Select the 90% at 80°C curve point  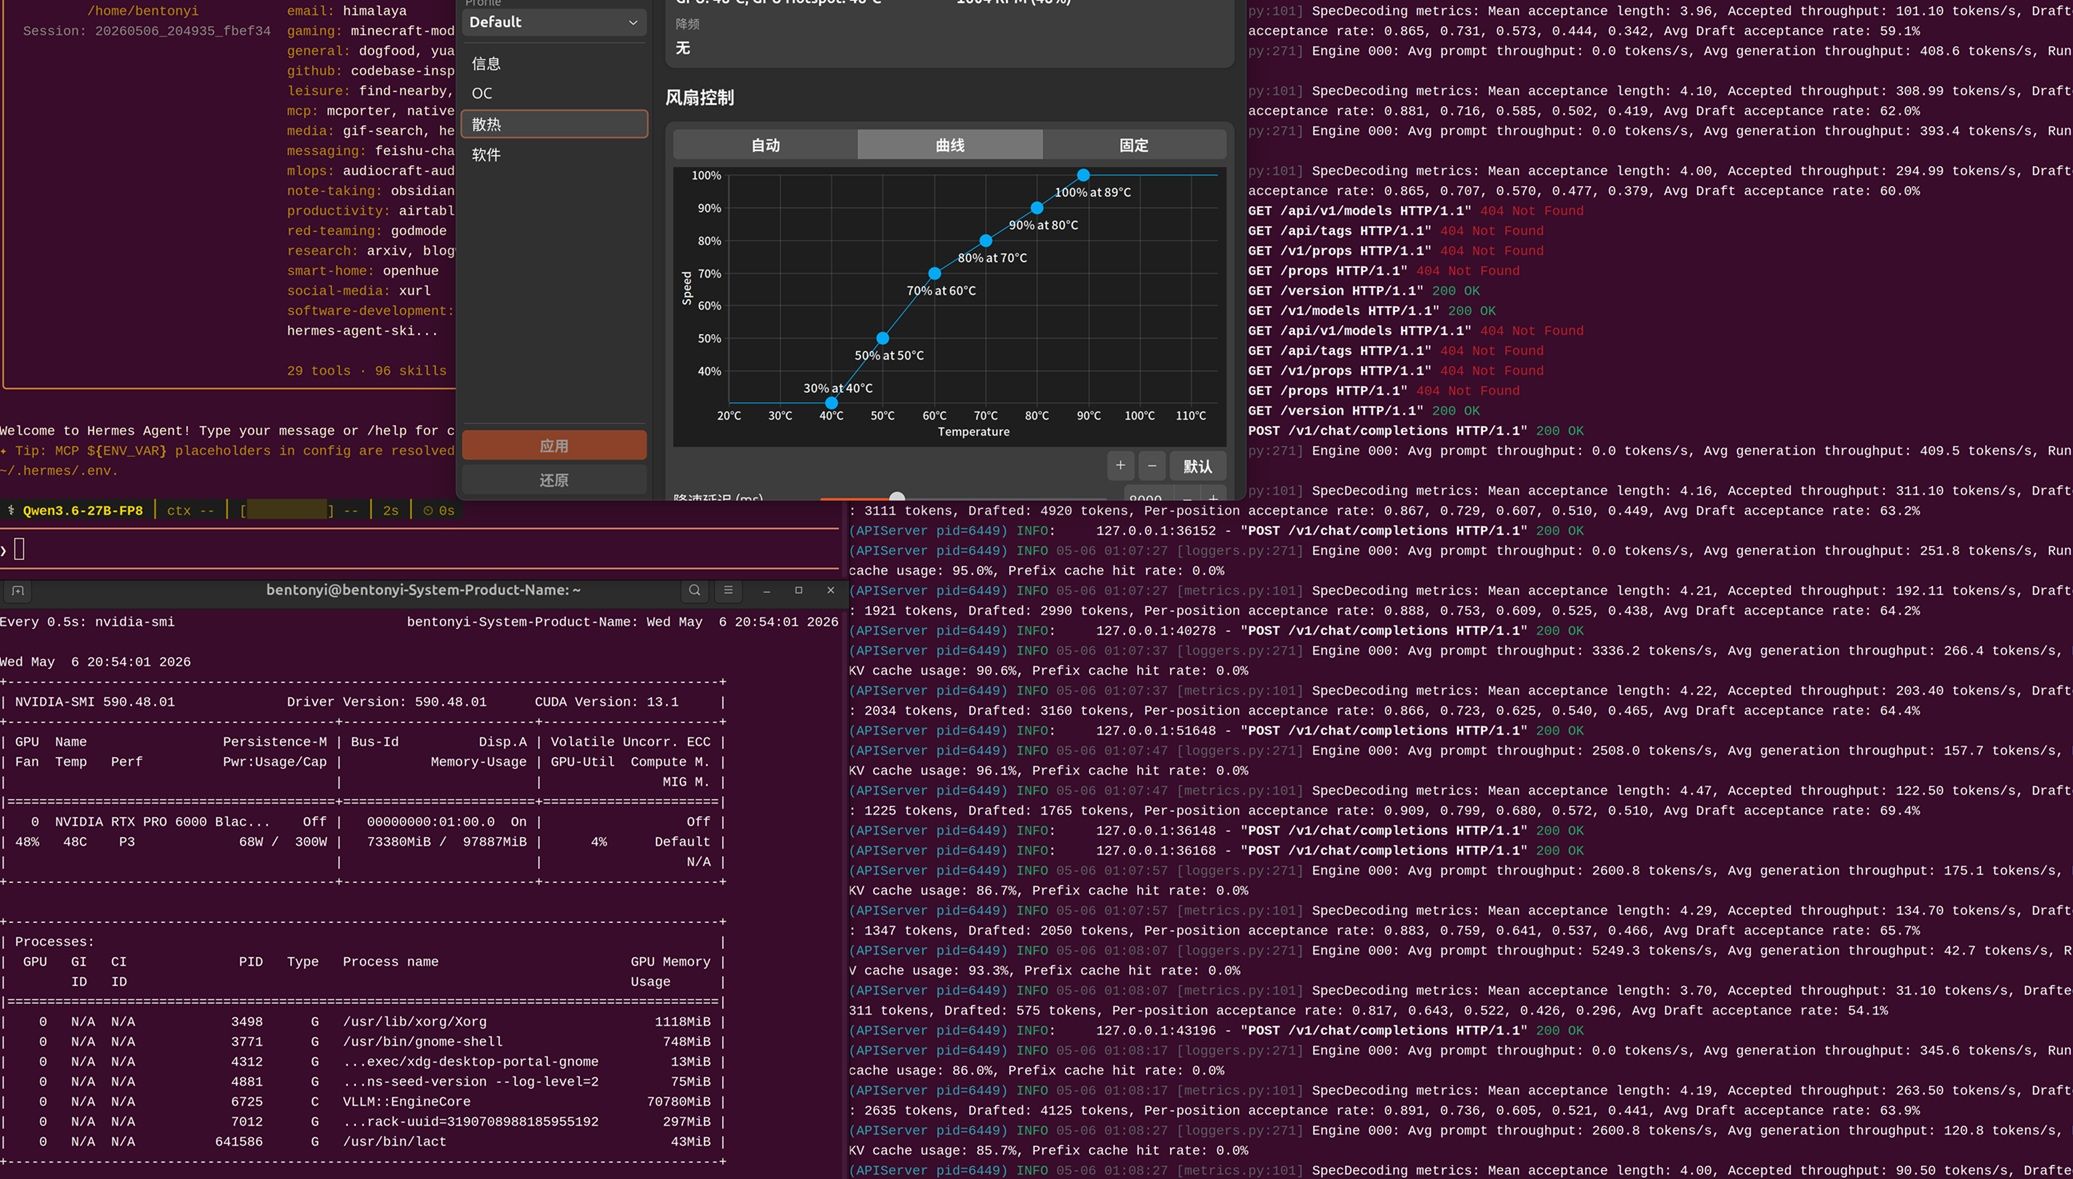point(1037,208)
